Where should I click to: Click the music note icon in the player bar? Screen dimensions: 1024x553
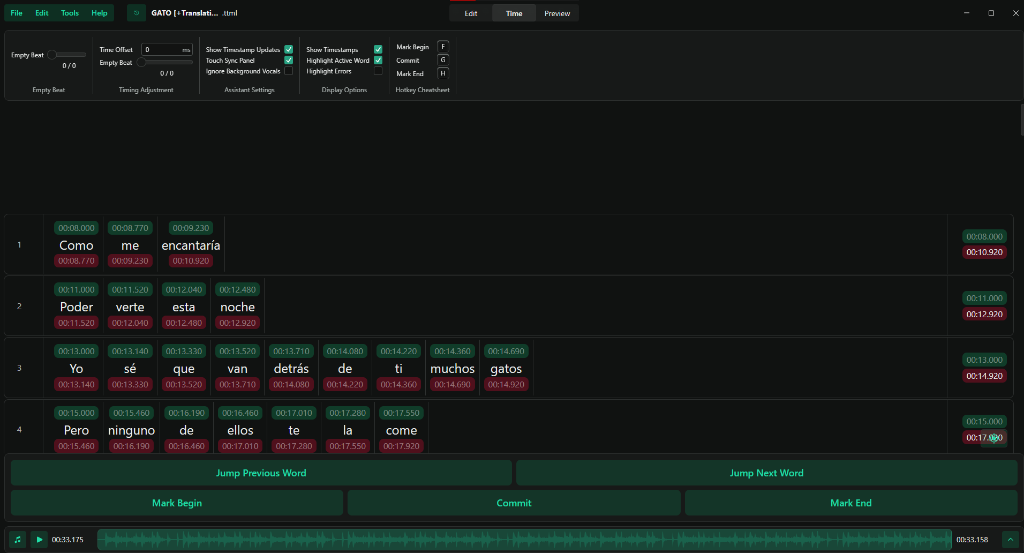point(18,539)
